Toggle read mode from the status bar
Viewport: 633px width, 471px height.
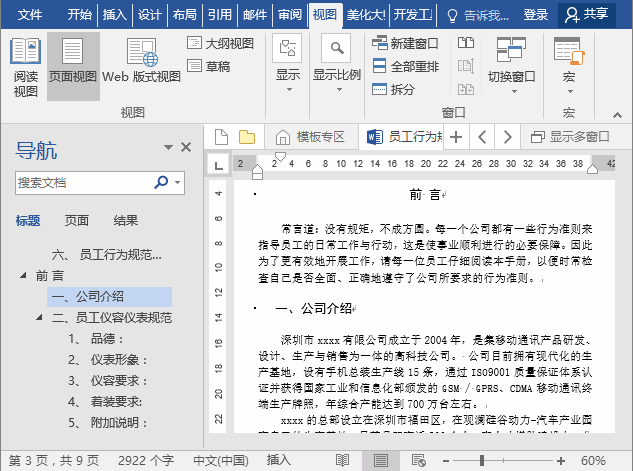pyautogui.click(x=343, y=461)
